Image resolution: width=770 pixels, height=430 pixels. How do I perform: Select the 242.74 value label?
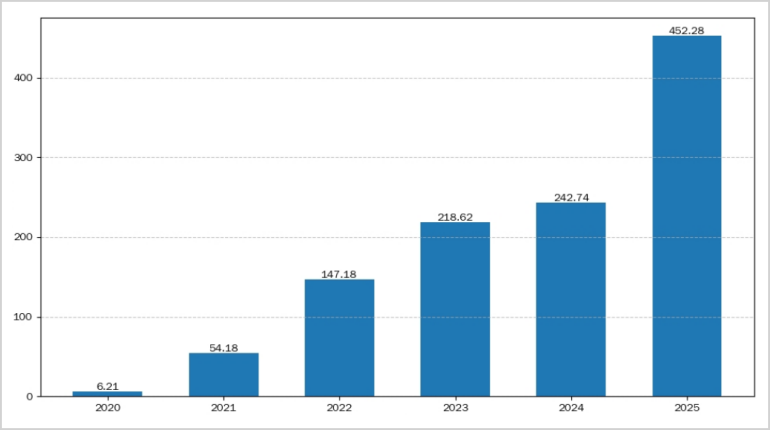point(570,198)
